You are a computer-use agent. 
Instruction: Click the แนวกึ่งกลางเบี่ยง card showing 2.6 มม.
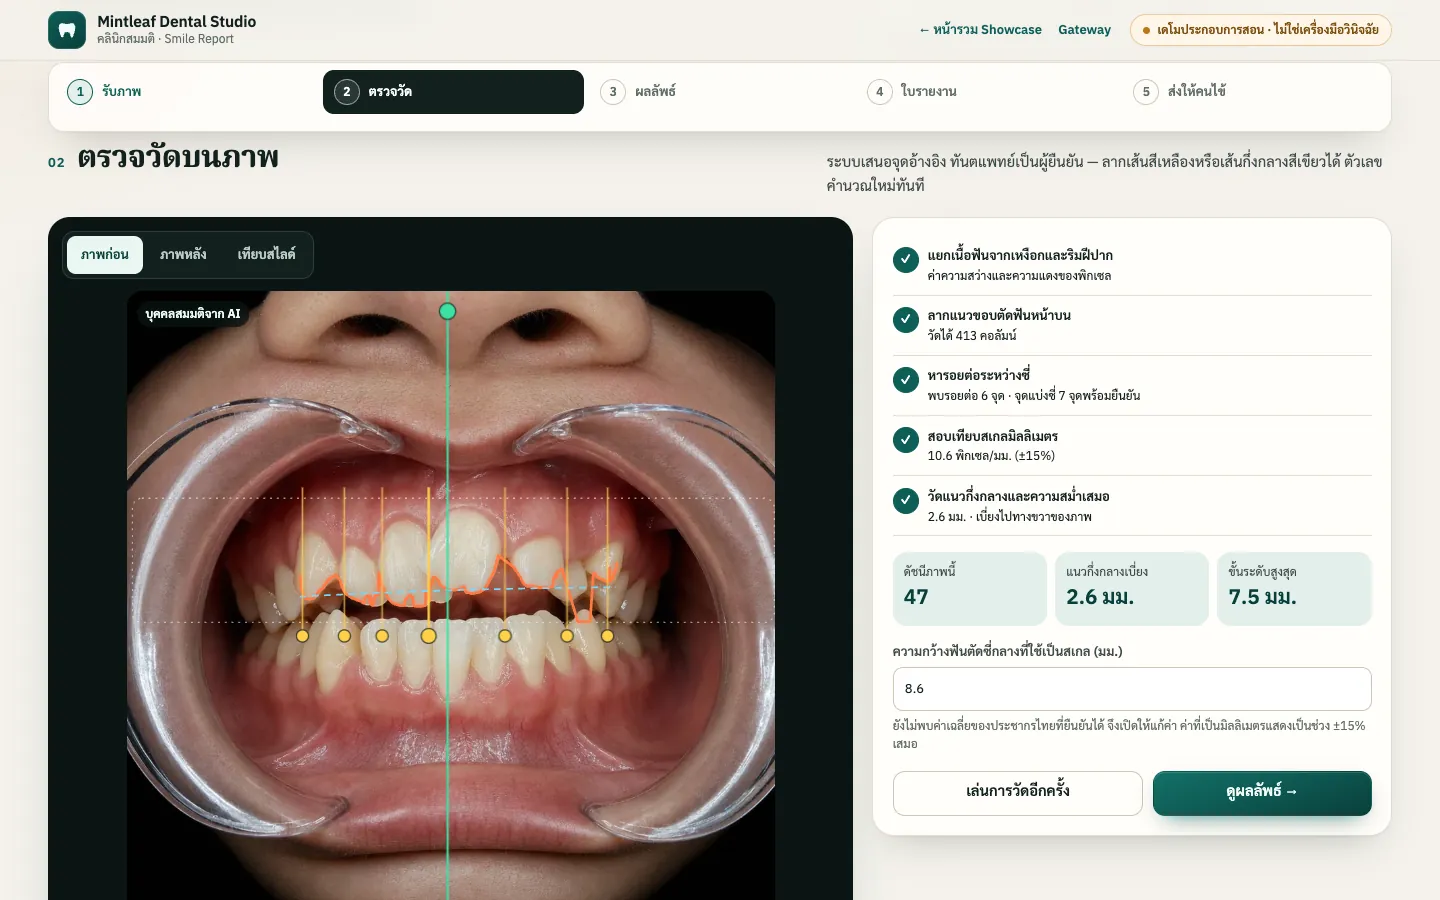1132,589
